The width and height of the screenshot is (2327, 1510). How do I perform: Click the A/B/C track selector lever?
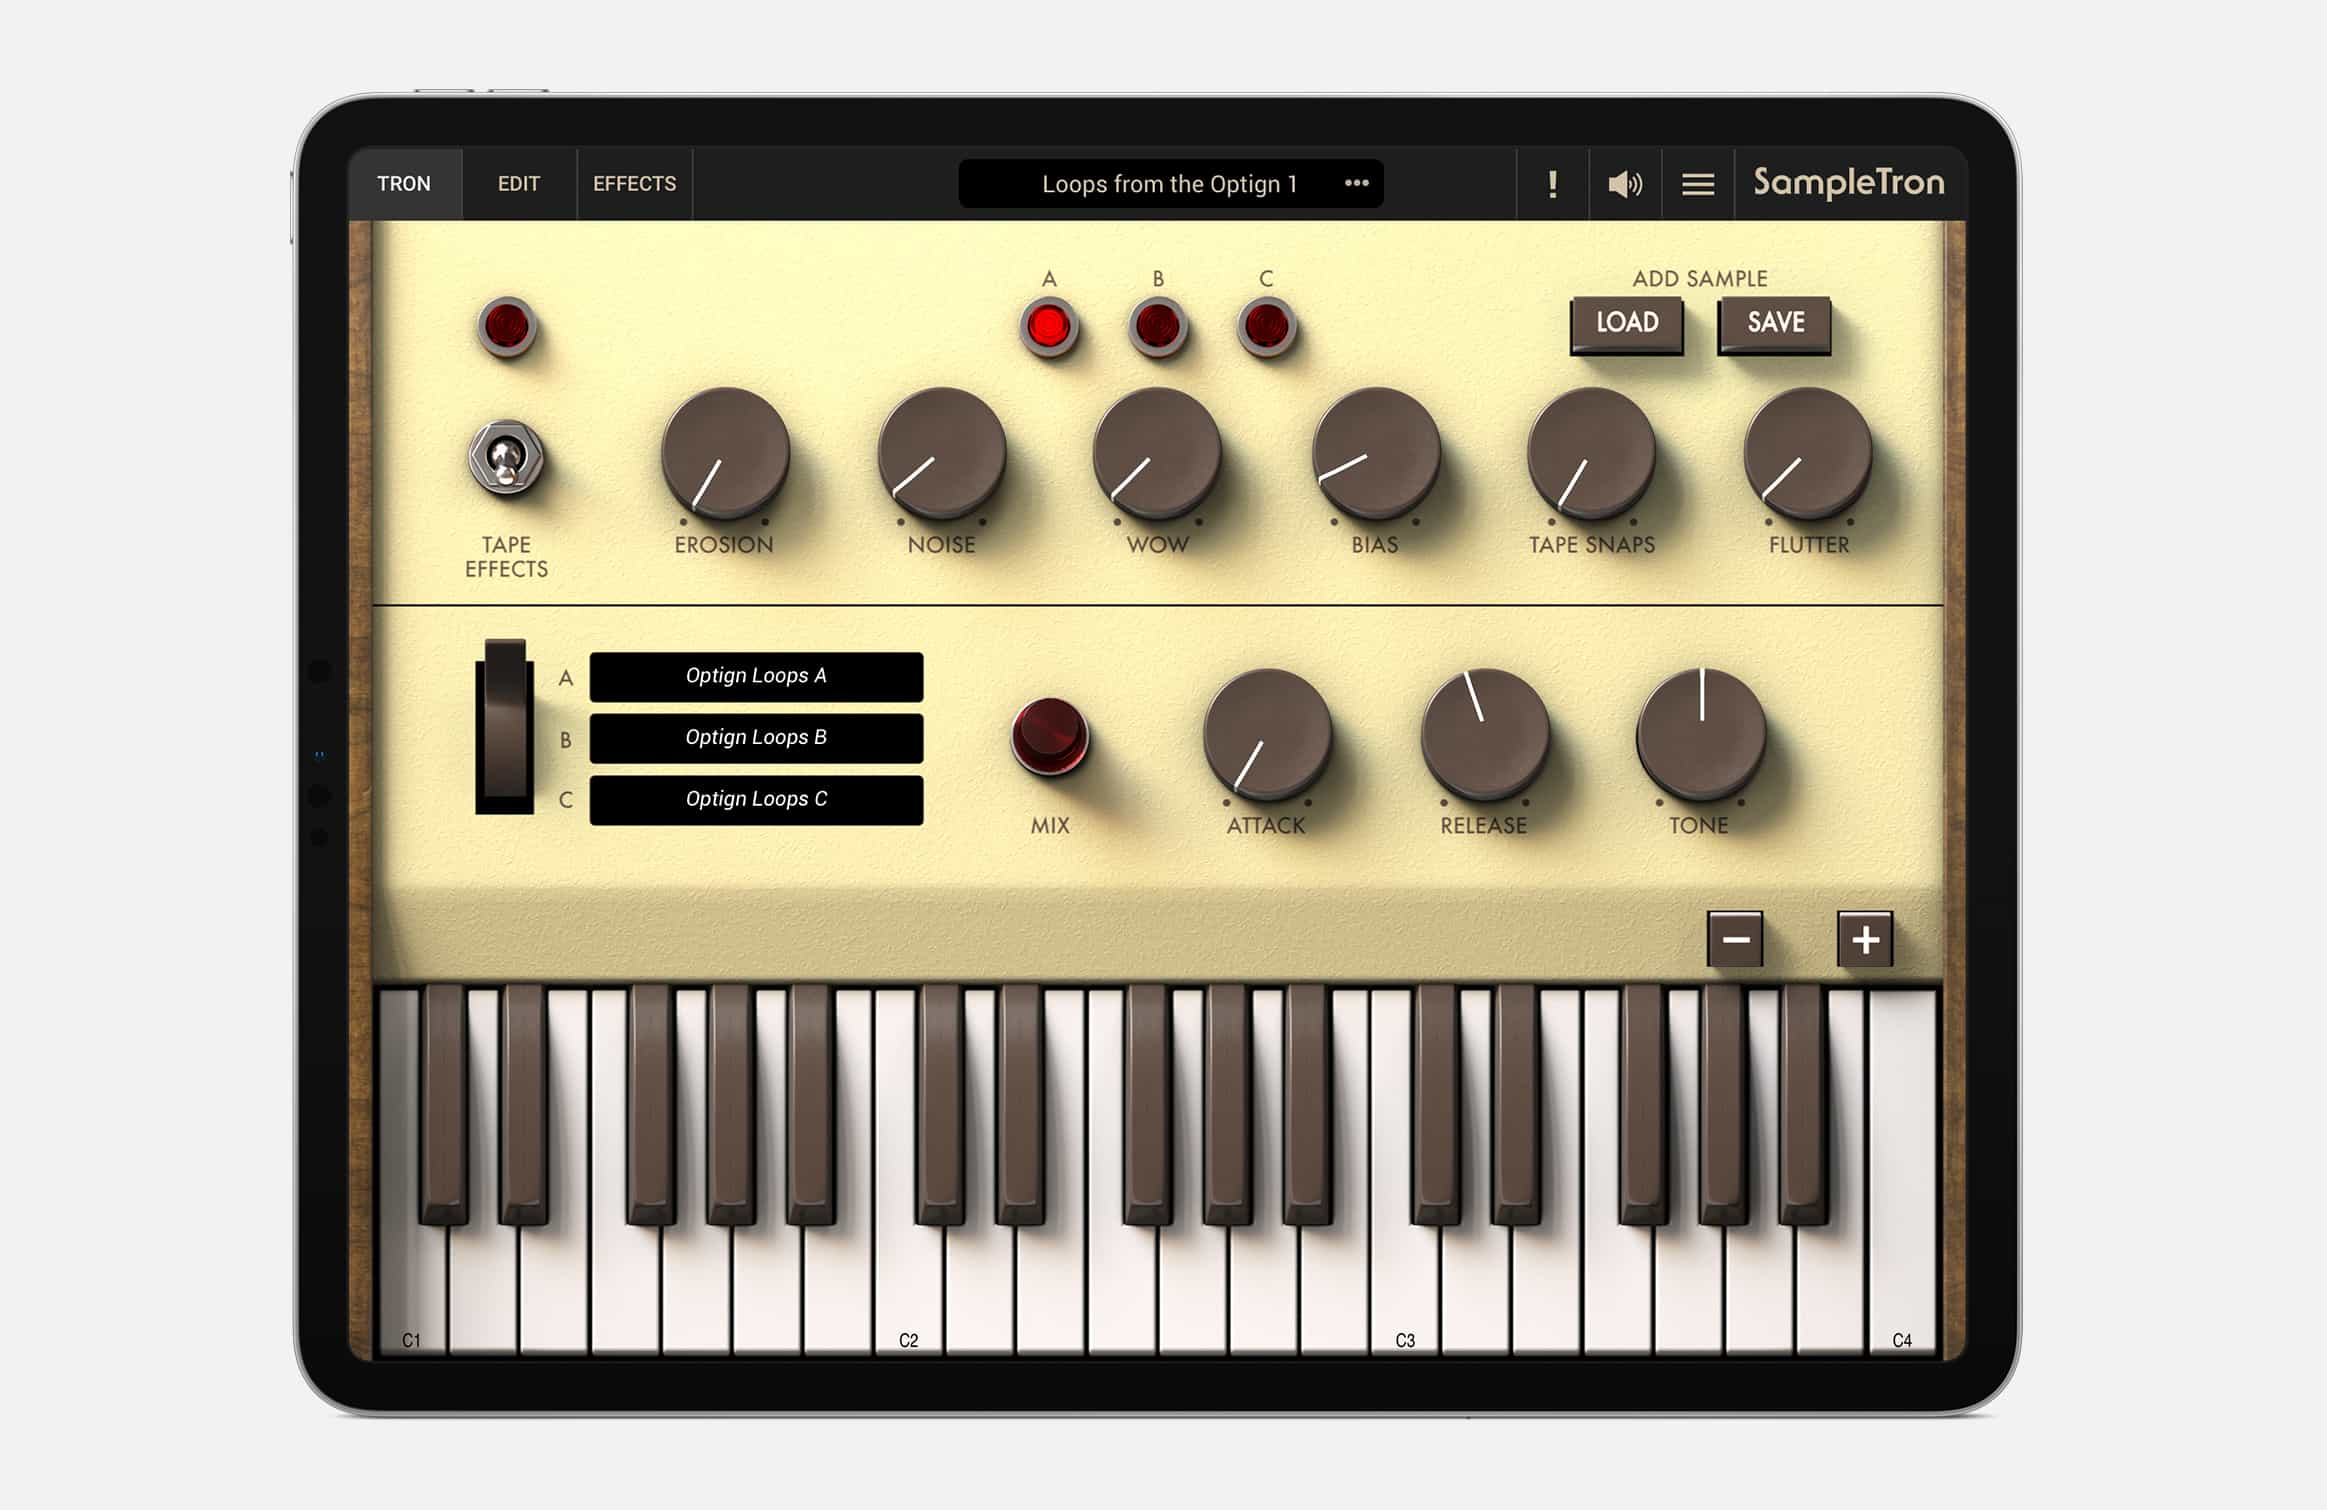505,725
